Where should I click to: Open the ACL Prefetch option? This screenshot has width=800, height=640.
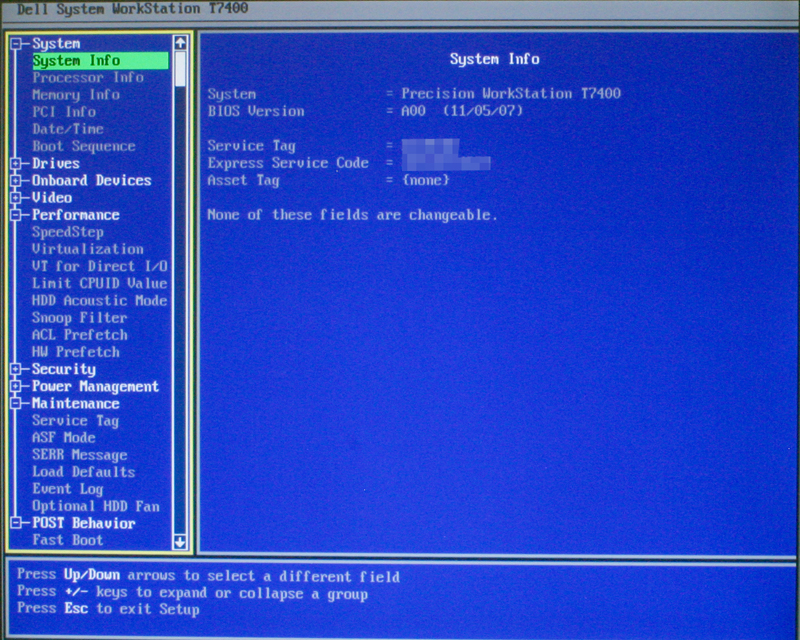point(80,335)
